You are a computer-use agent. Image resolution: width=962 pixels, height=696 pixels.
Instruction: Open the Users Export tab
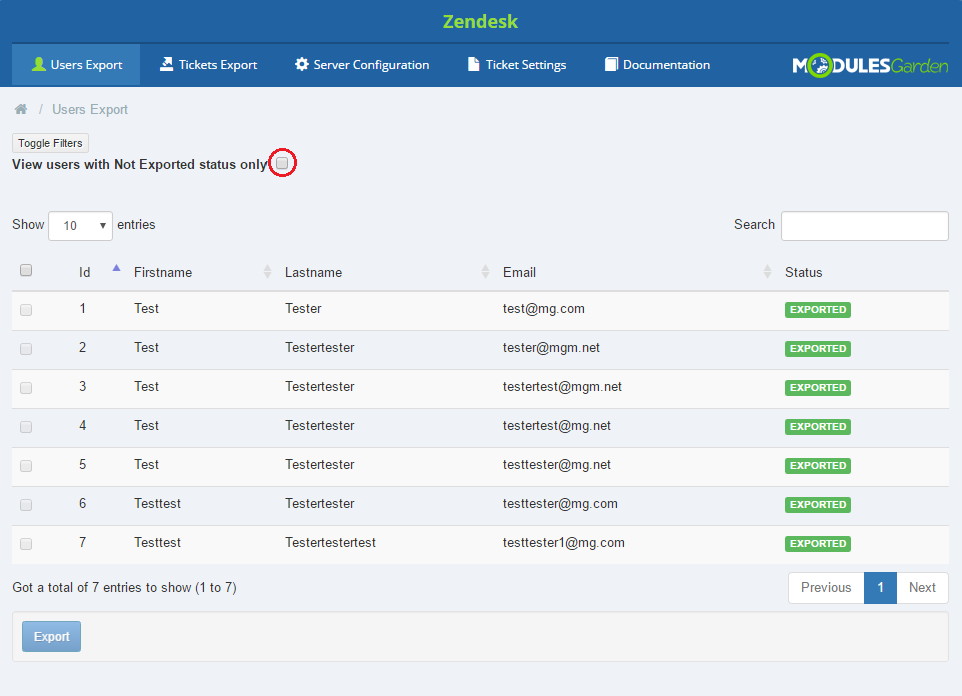(x=76, y=64)
